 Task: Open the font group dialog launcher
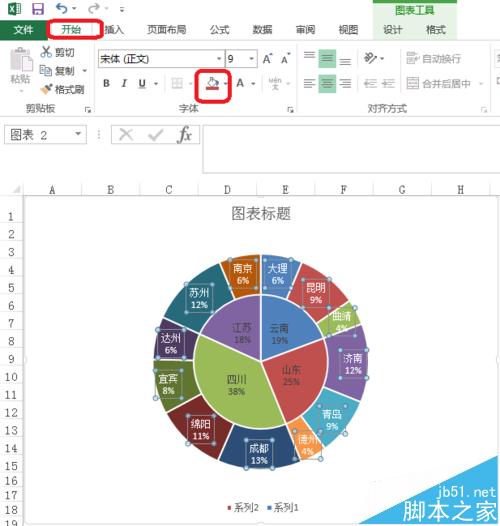coord(290,110)
